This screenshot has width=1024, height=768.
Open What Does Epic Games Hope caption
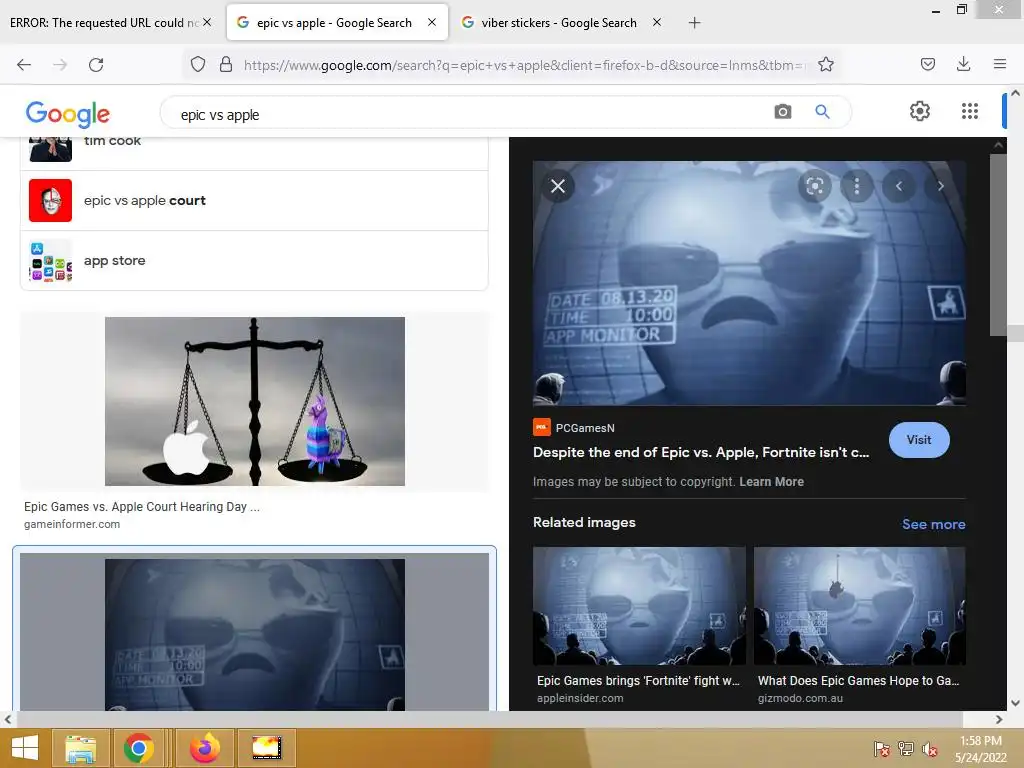click(858, 680)
